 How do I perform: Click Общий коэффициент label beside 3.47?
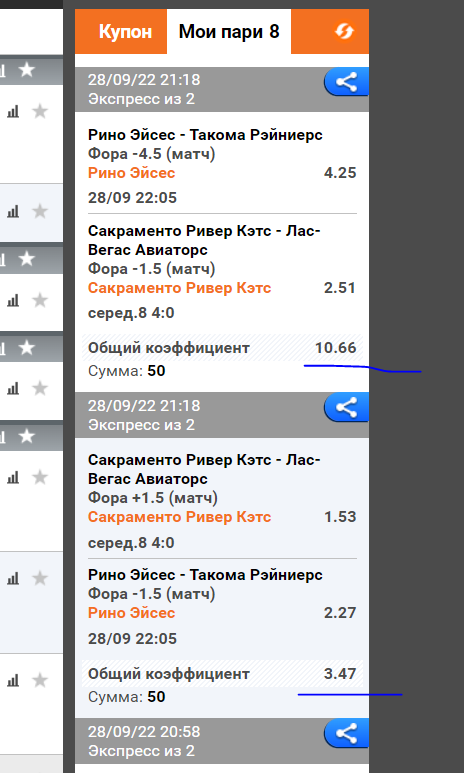coord(169,674)
